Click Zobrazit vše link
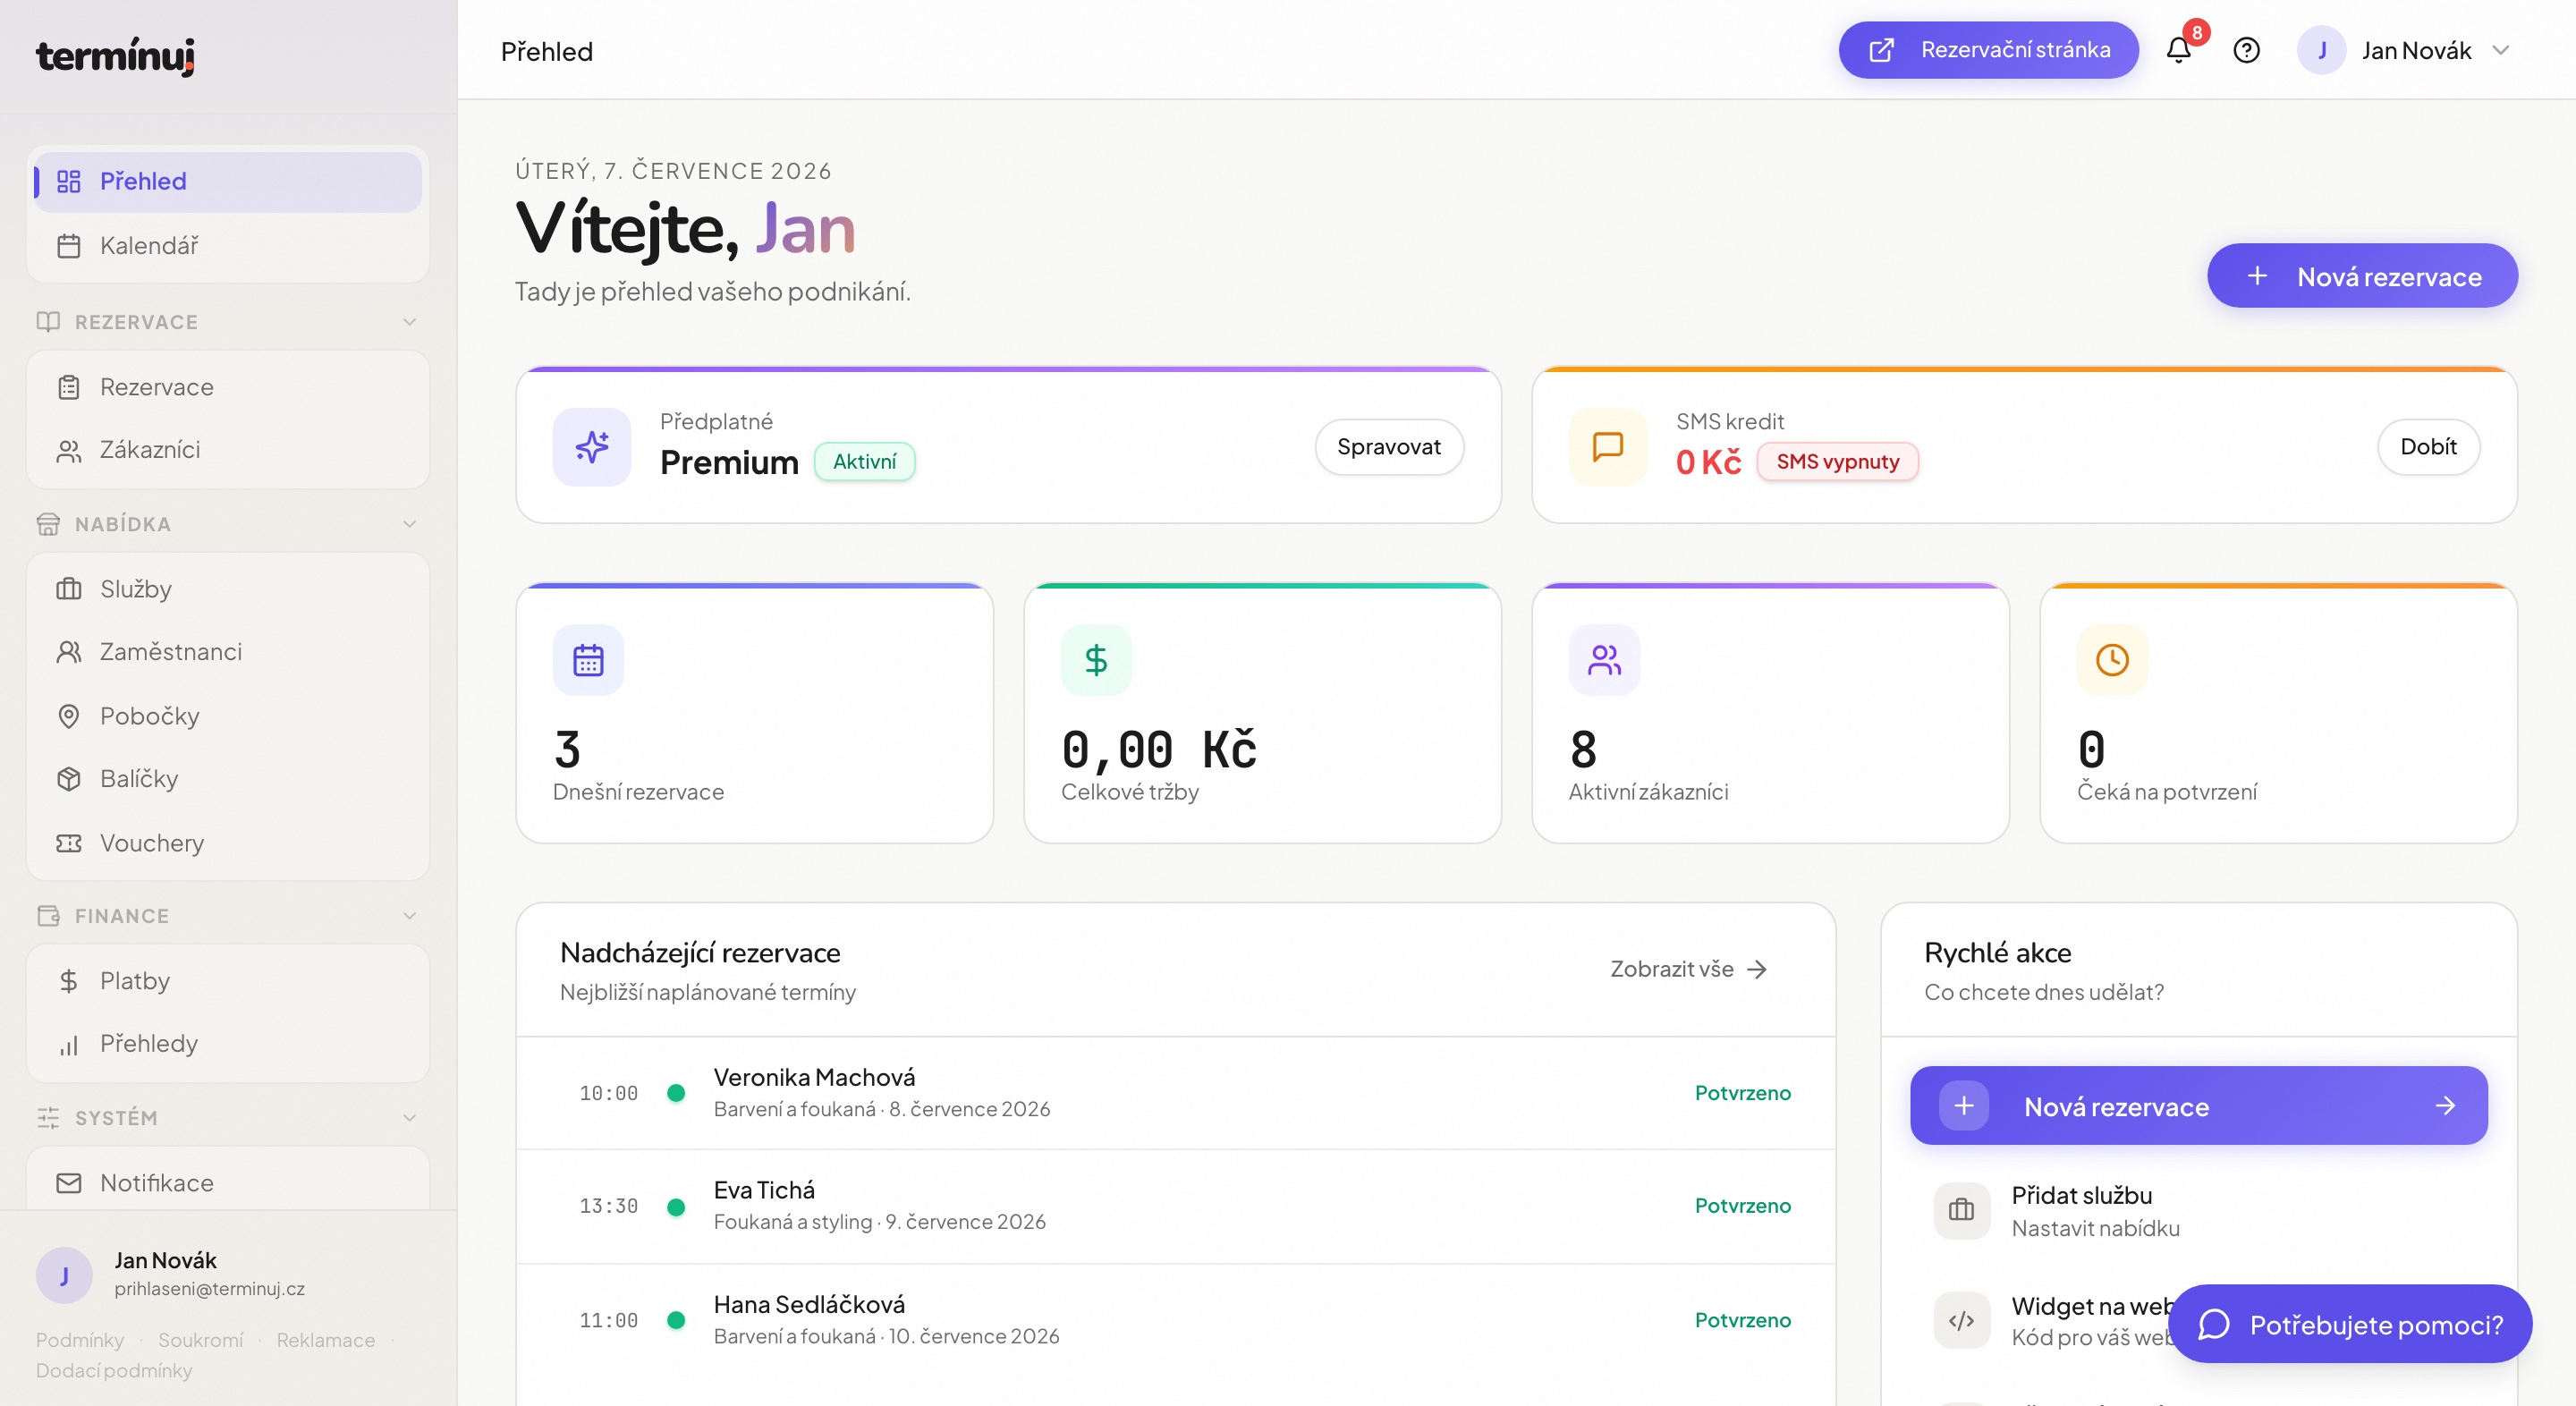The width and height of the screenshot is (2576, 1406). coord(1689,969)
